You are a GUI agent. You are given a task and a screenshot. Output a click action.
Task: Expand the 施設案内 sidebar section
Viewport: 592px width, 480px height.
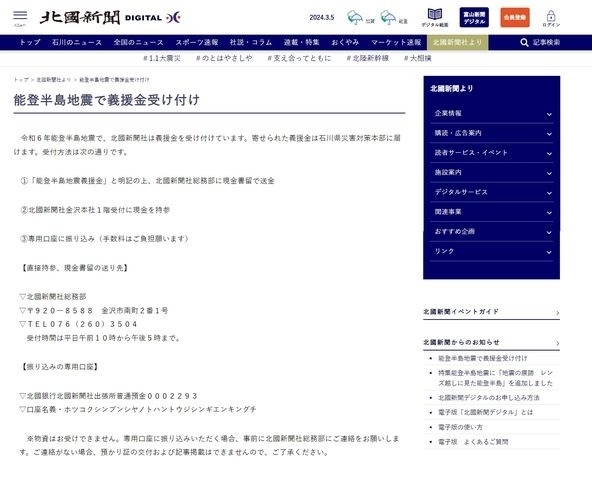(492, 172)
